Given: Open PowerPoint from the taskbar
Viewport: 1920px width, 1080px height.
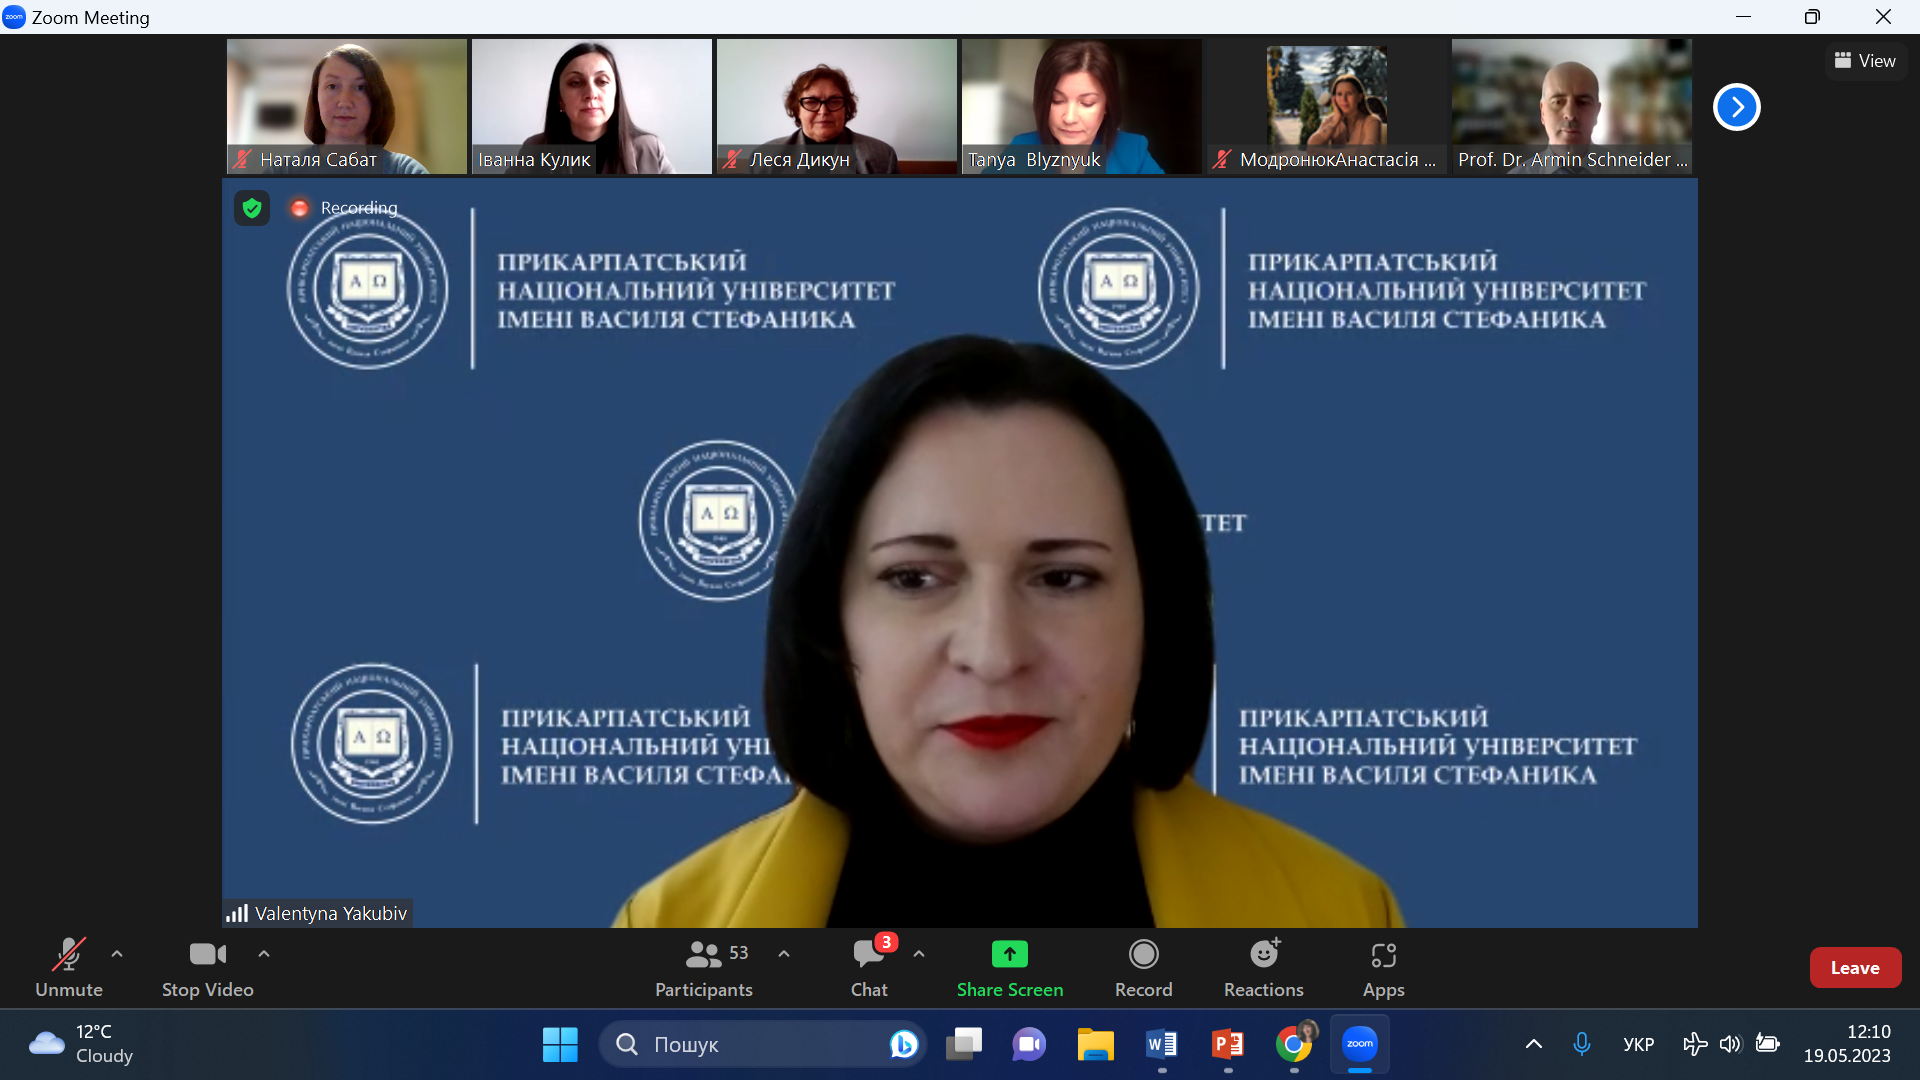Looking at the screenshot, I should coord(1227,1044).
